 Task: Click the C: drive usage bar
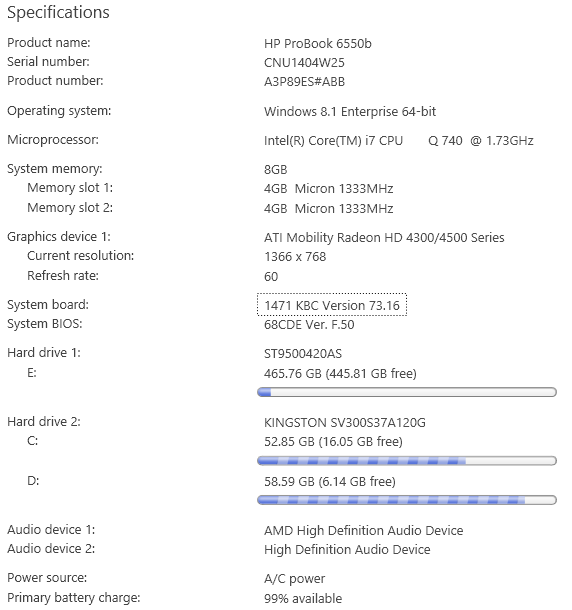(407, 461)
